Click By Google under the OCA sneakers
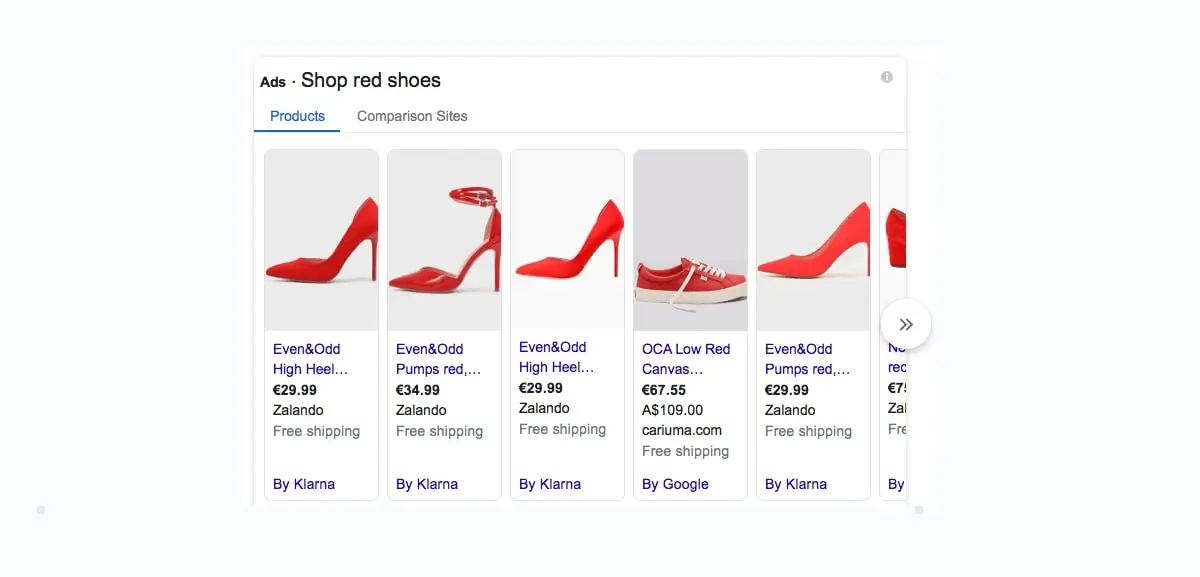 click(673, 483)
